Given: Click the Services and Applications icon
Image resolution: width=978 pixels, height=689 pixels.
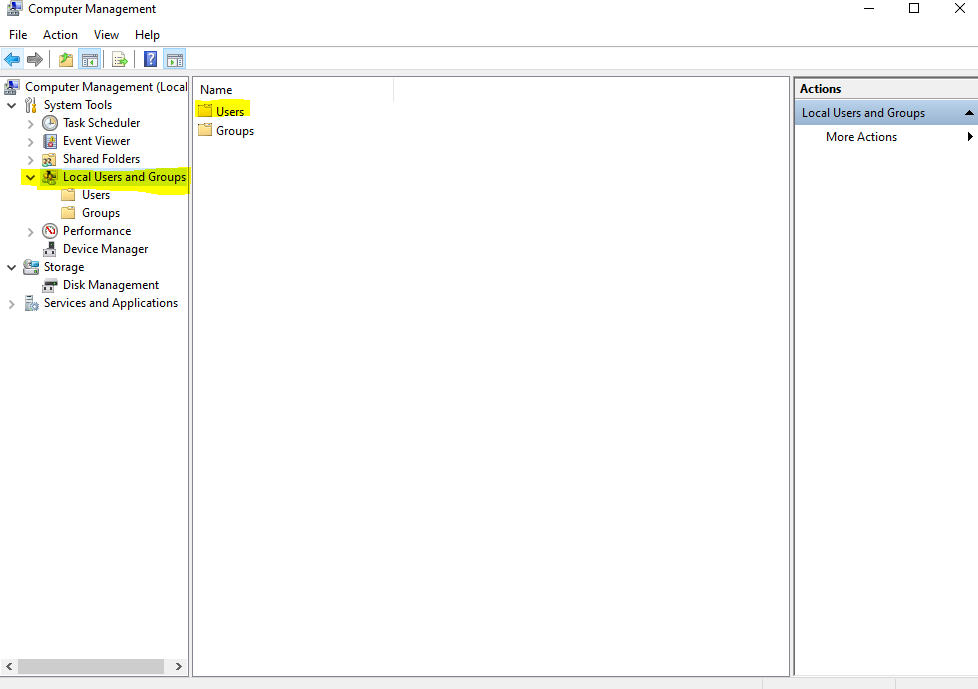Looking at the screenshot, I should pyautogui.click(x=31, y=303).
